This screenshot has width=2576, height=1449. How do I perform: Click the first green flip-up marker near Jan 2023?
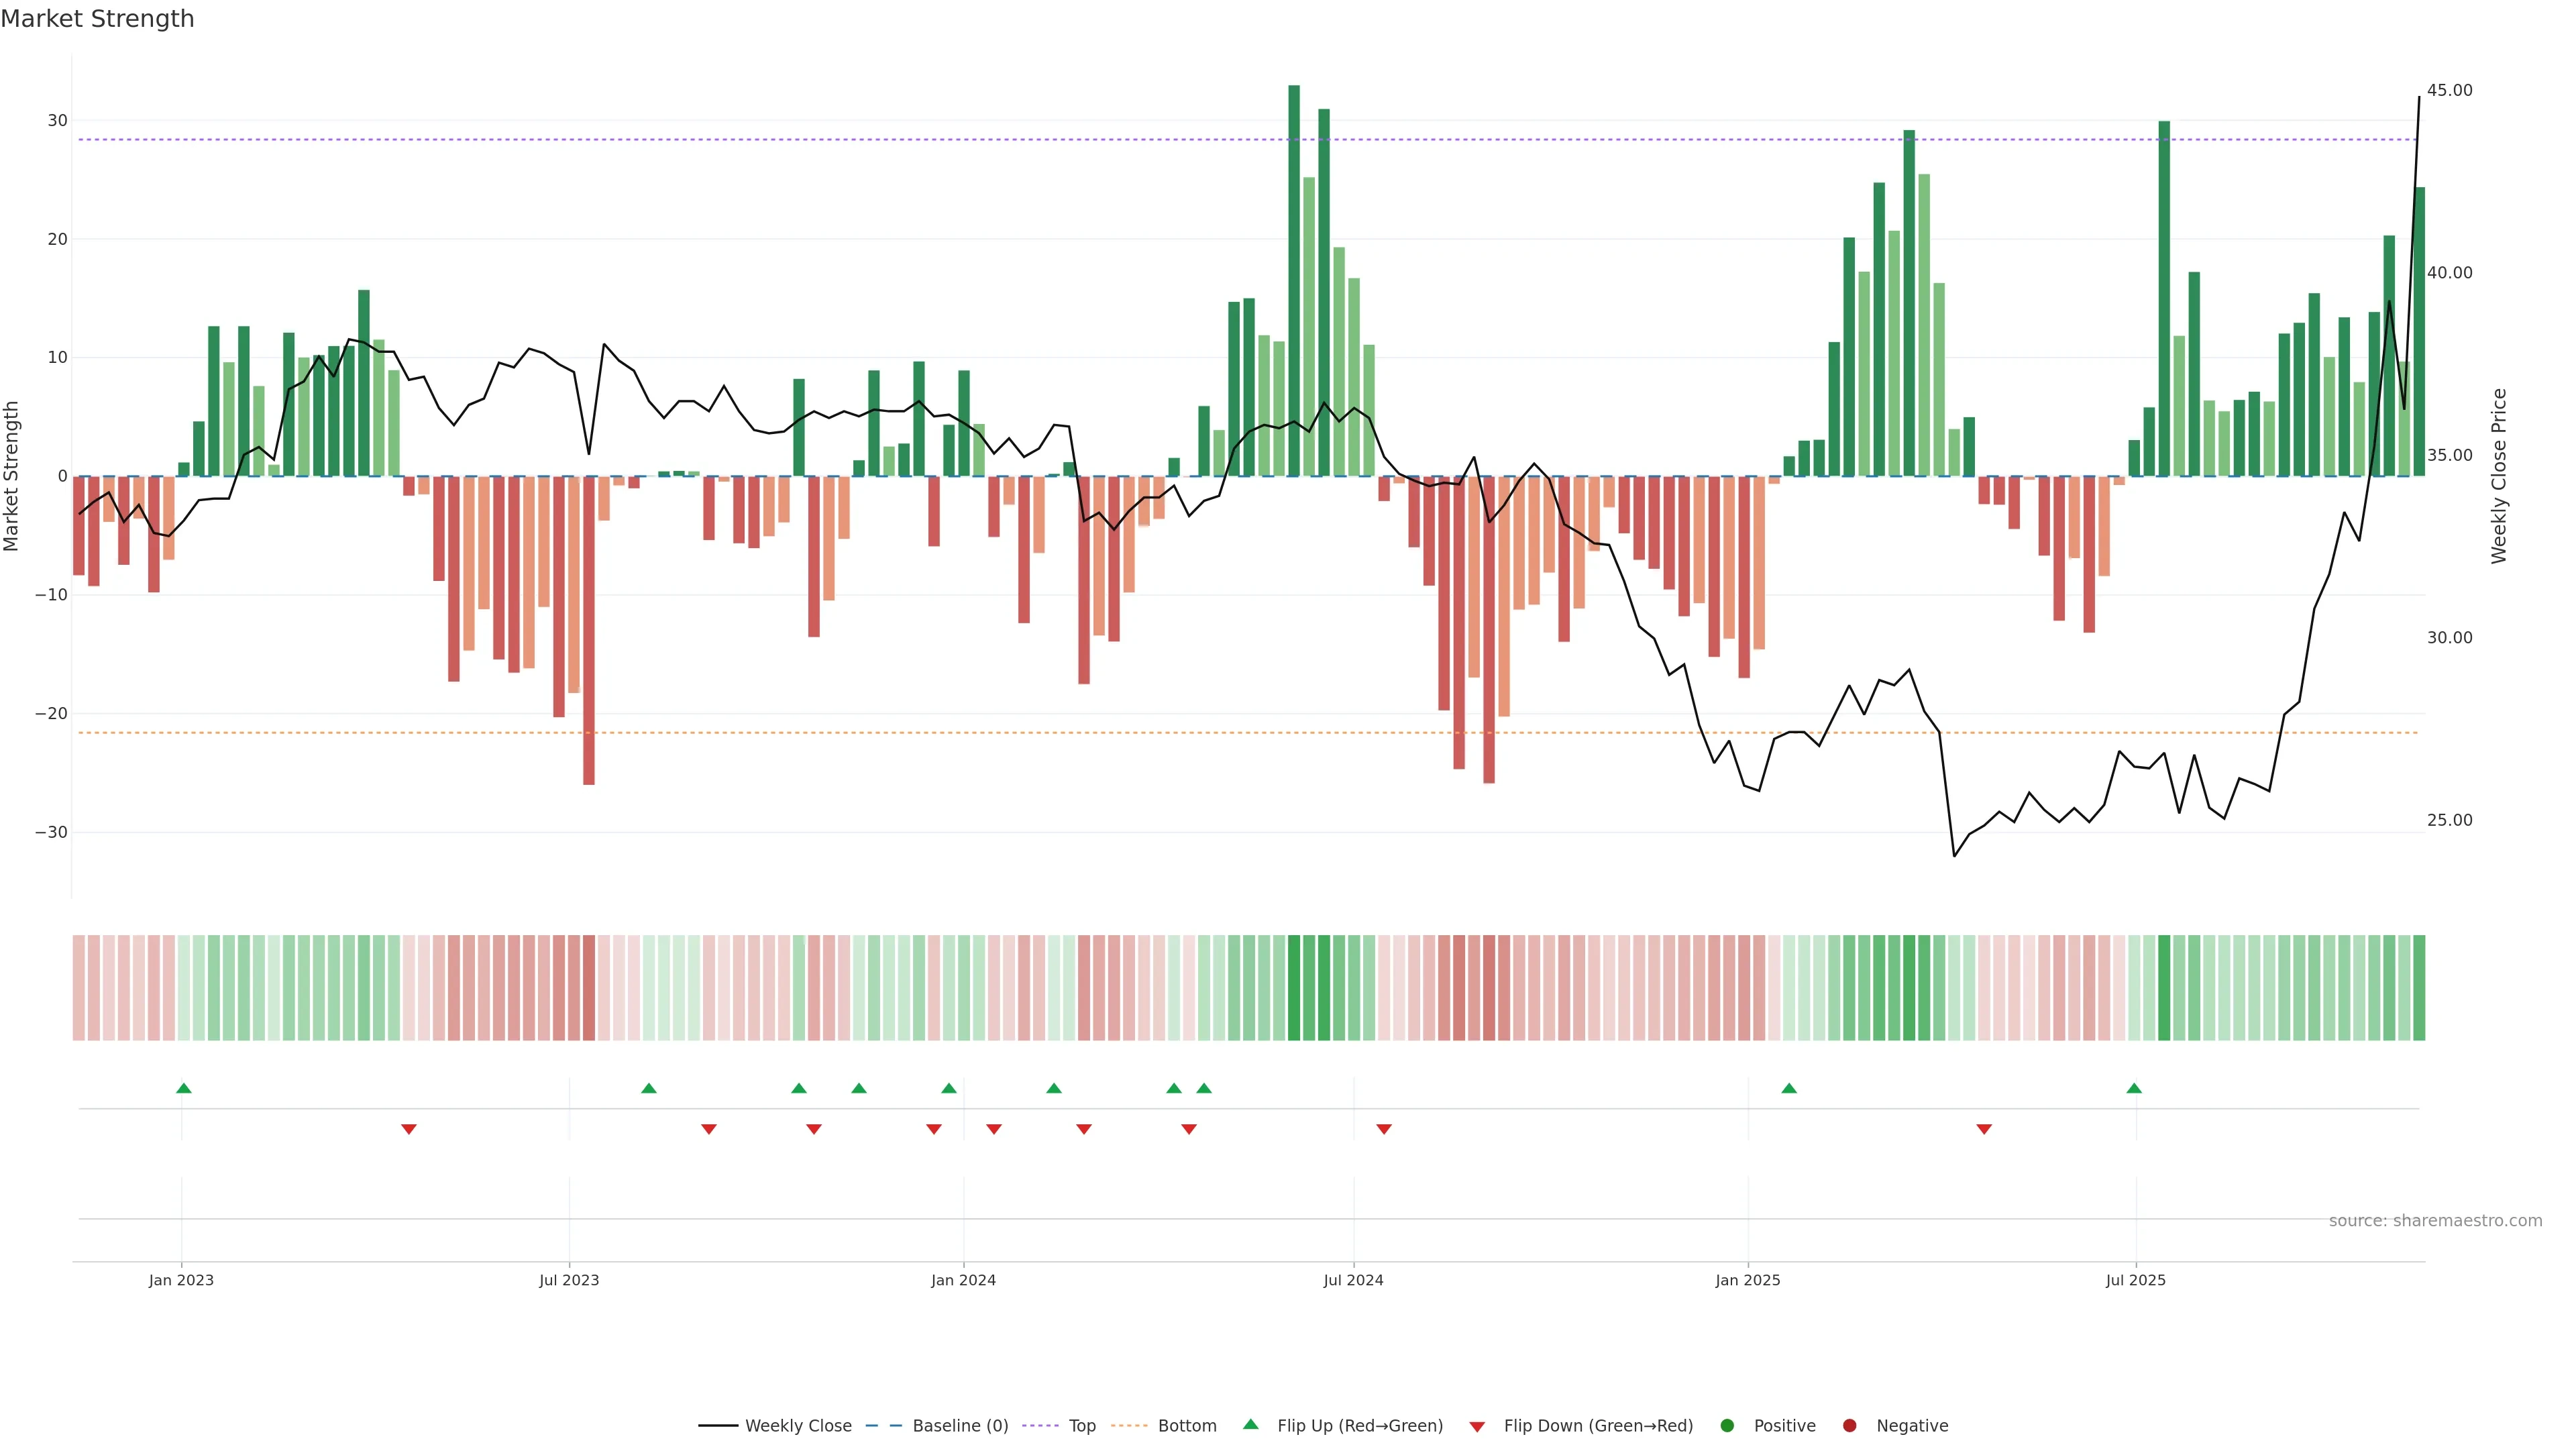(x=183, y=1088)
